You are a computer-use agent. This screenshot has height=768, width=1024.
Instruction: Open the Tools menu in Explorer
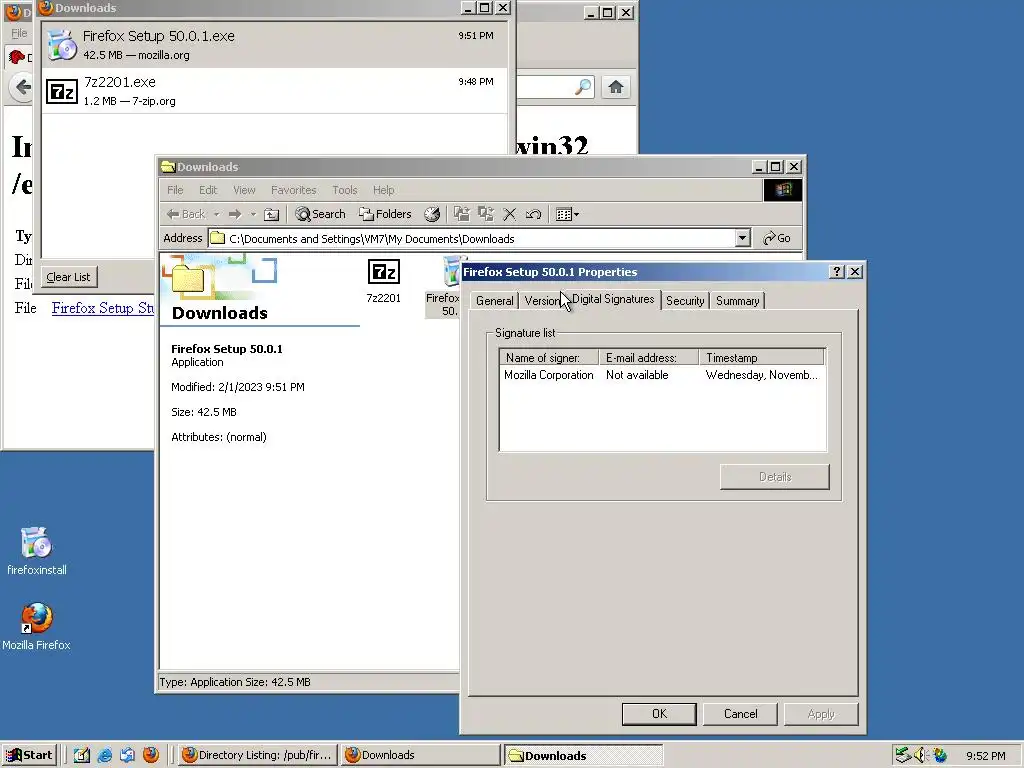344,190
